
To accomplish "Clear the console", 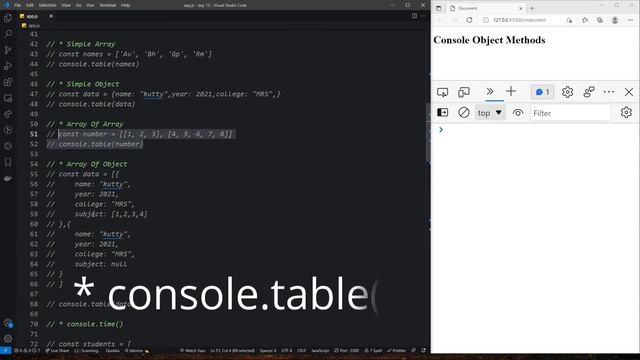I will [x=464, y=112].
